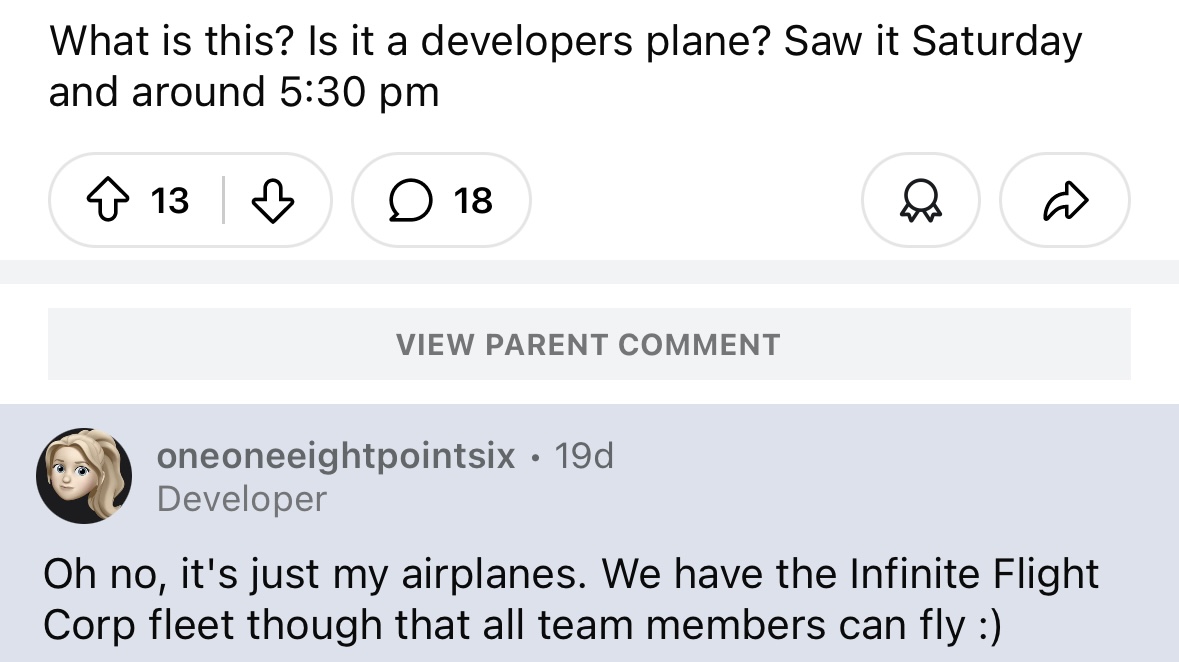The height and width of the screenshot is (662, 1179).
Task: Share the post with the arrow icon
Action: click(x=1064, y=201)
